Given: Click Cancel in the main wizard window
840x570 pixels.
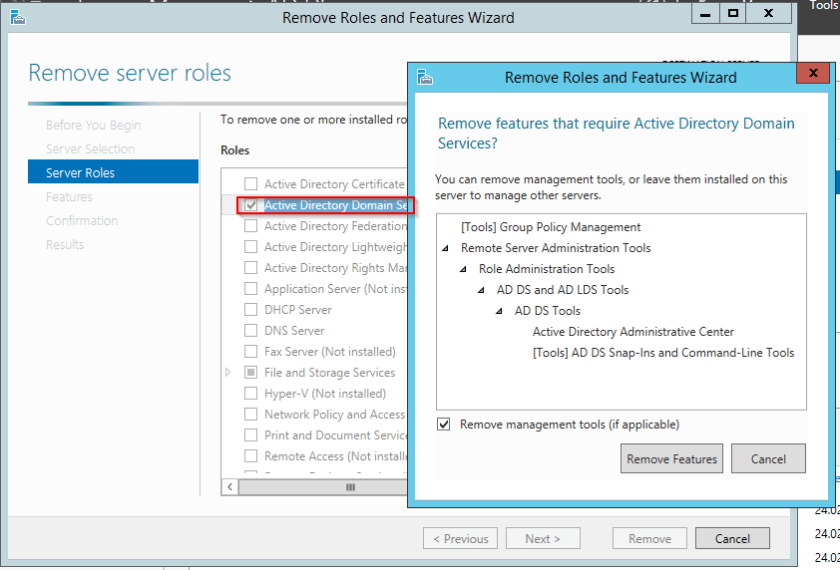Looking at the screenshot, I should pyautogui.click(x=732, y=539).
